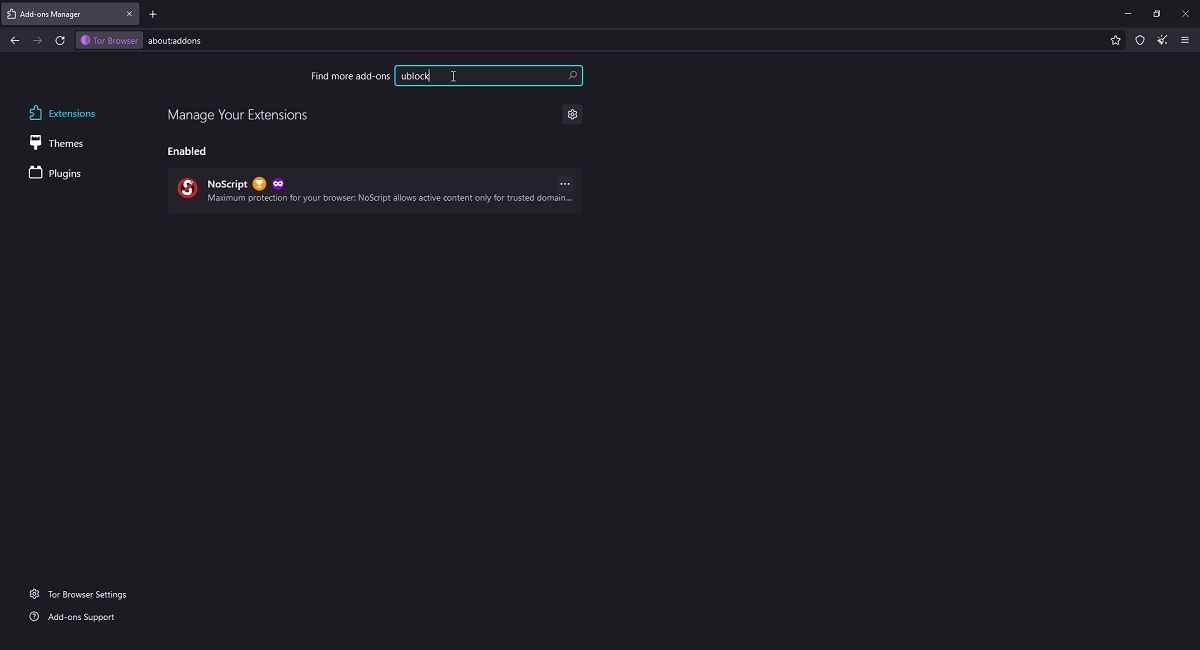Click the page reload button
1200x650 pixels.
pyautogui.click(x=59, y=40)
